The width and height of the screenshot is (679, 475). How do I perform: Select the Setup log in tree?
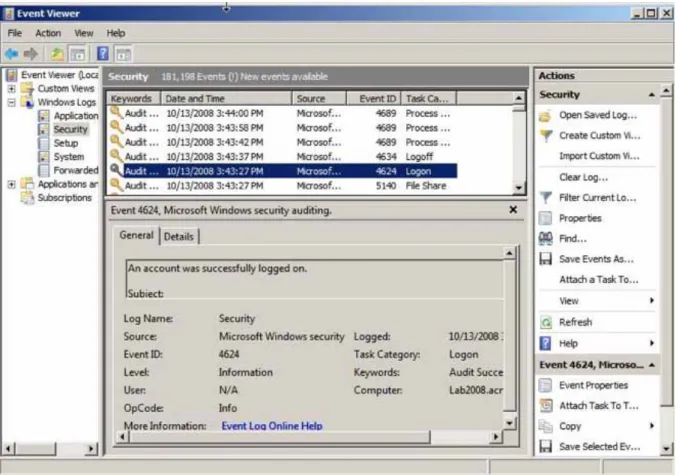66,143
